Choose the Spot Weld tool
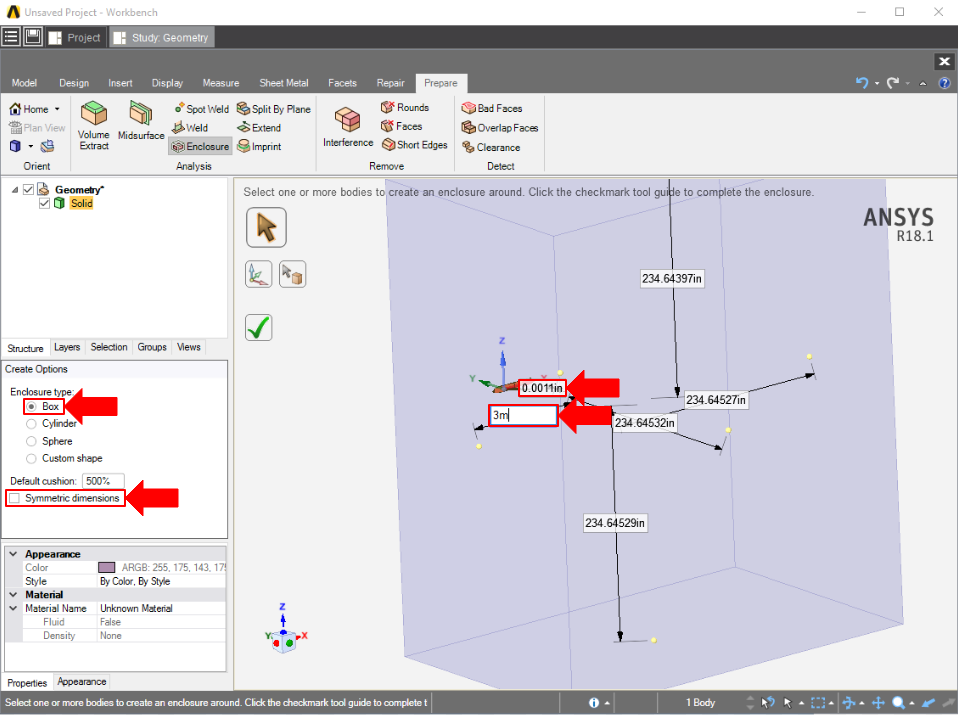Image resolution: width=958 pixels, height=715 pixels. (201, 109)
